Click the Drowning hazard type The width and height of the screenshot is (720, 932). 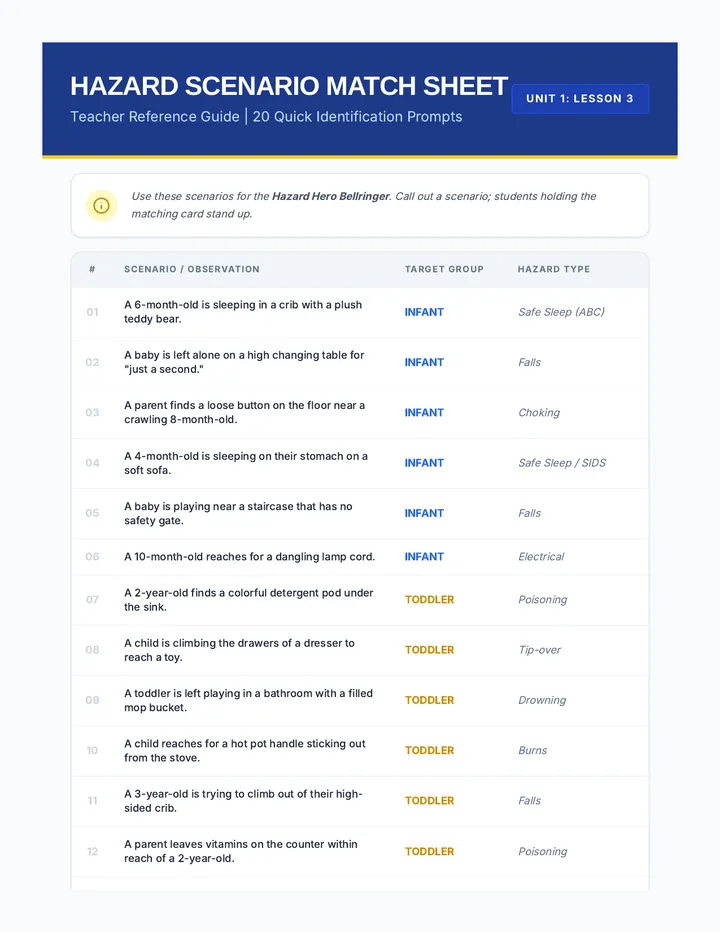tap(542, 700)
